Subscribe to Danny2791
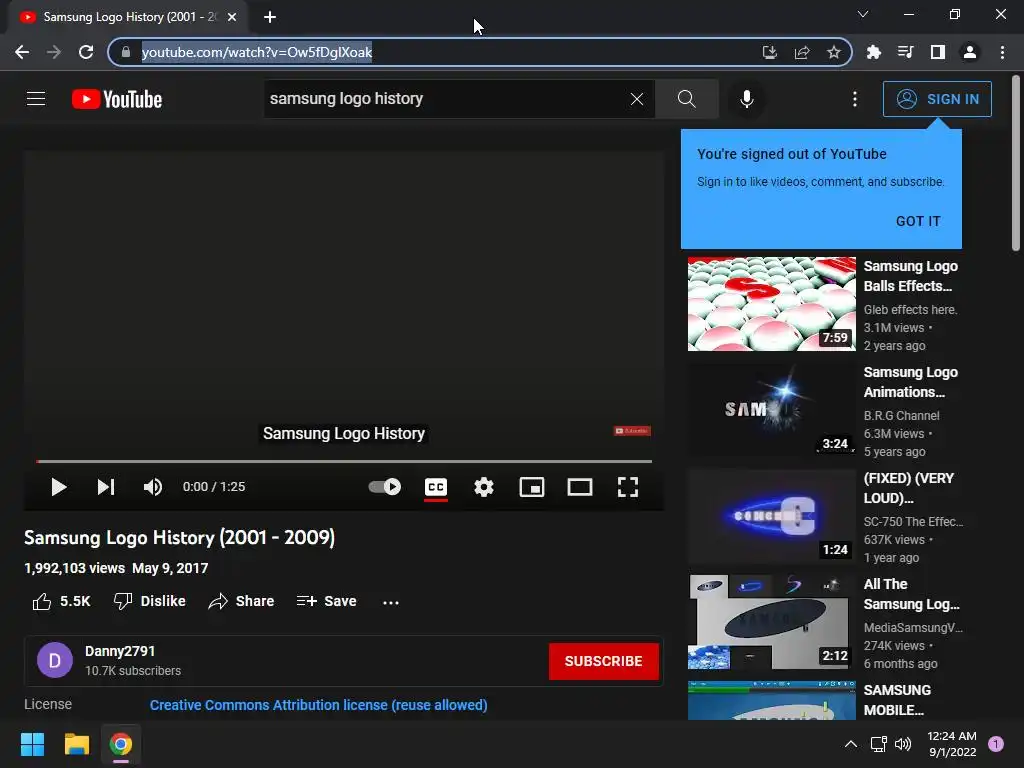 [603, 661]
